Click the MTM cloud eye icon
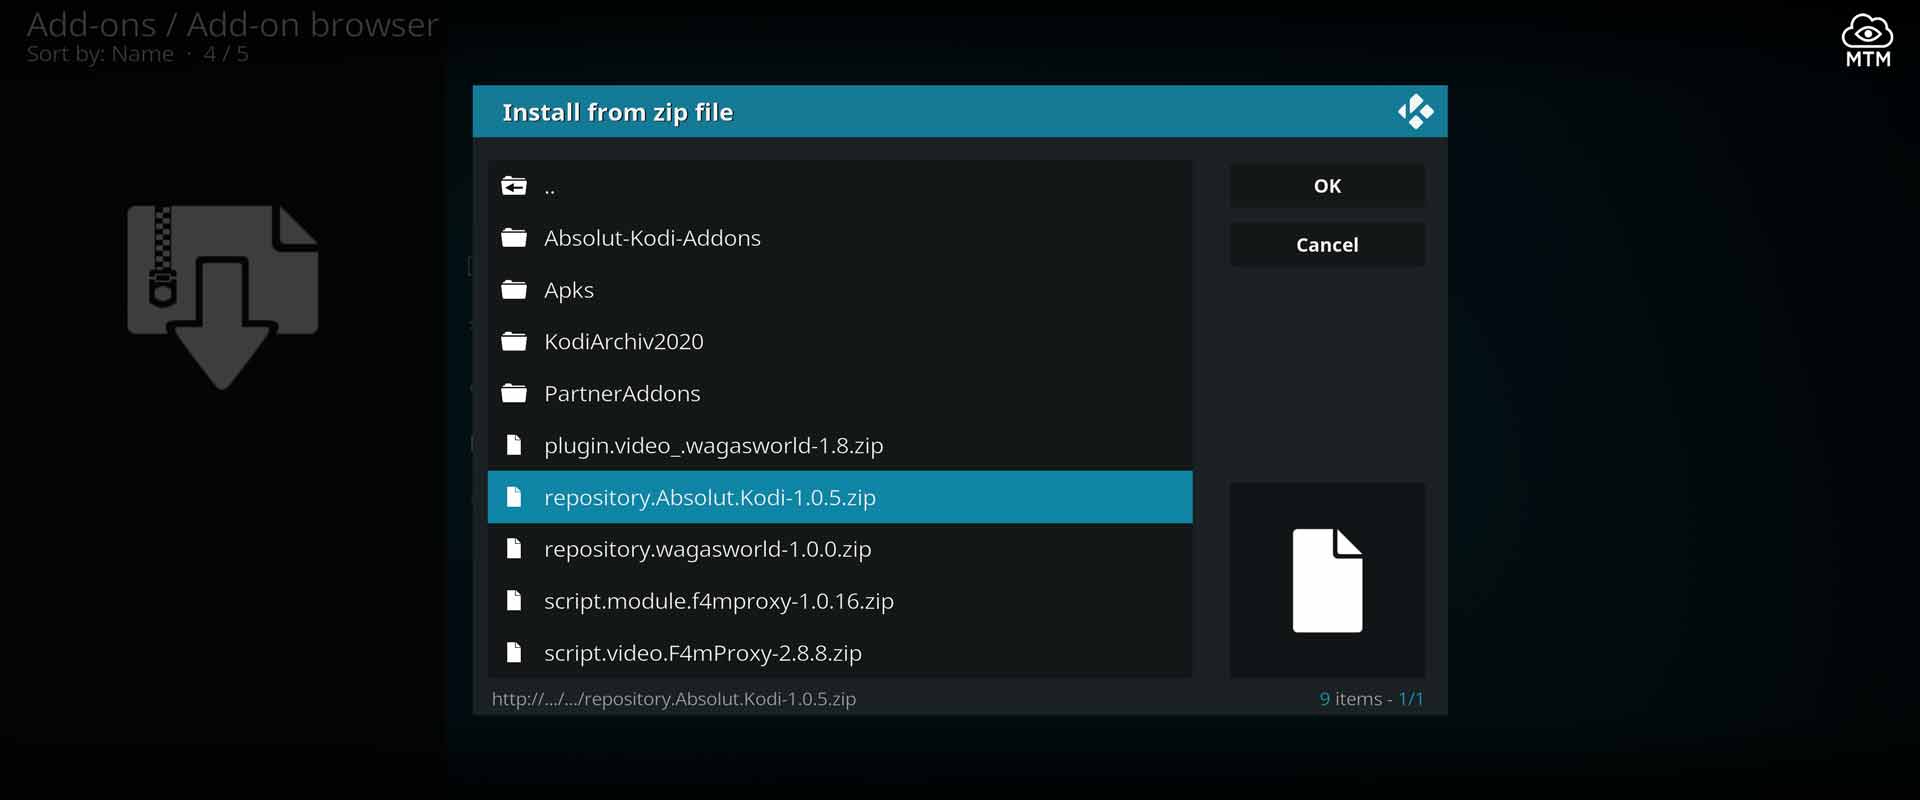This screenshot has width=1920, height=800. pos(1867,41)
